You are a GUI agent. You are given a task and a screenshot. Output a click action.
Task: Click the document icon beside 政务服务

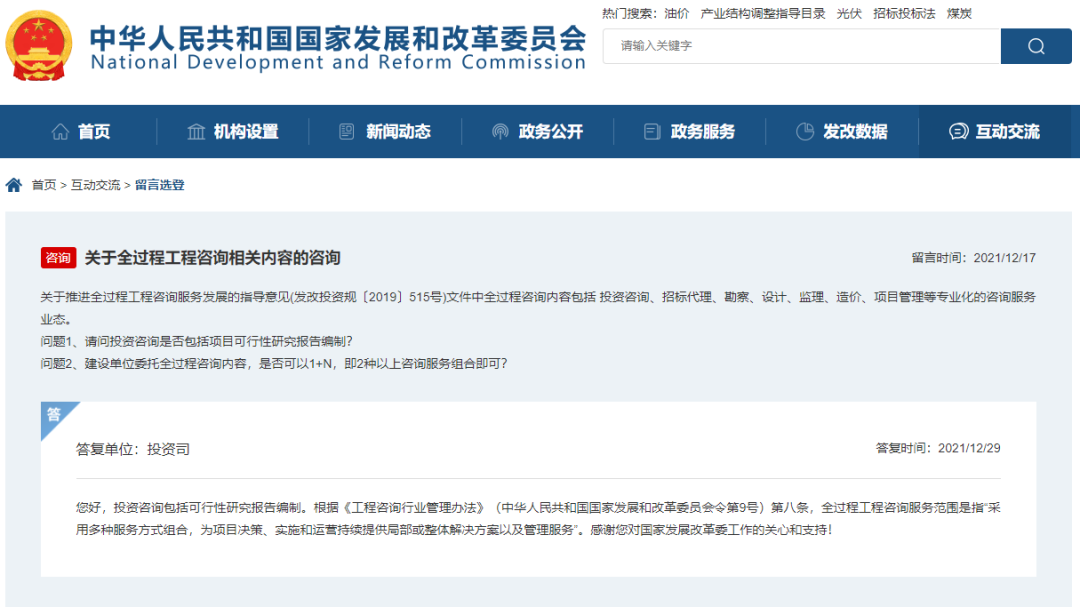click(651, 131)
